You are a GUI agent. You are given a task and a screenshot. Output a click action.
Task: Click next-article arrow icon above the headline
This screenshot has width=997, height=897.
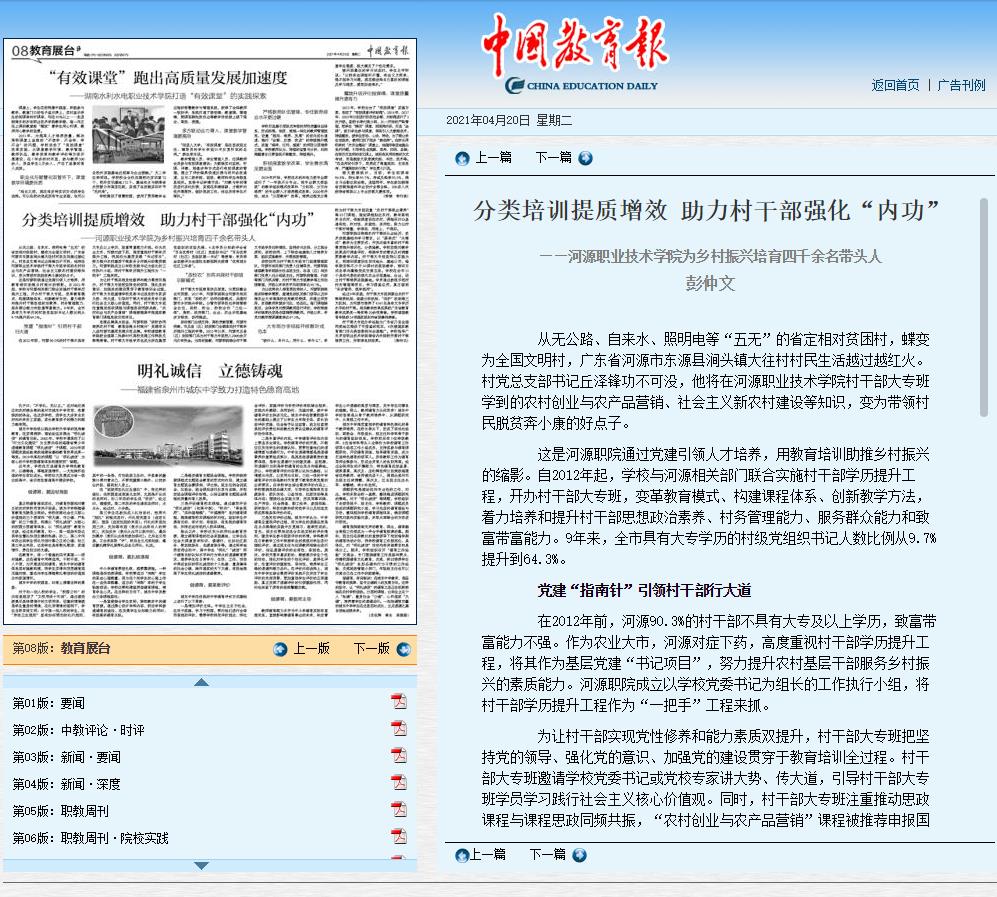coord(585,158)
